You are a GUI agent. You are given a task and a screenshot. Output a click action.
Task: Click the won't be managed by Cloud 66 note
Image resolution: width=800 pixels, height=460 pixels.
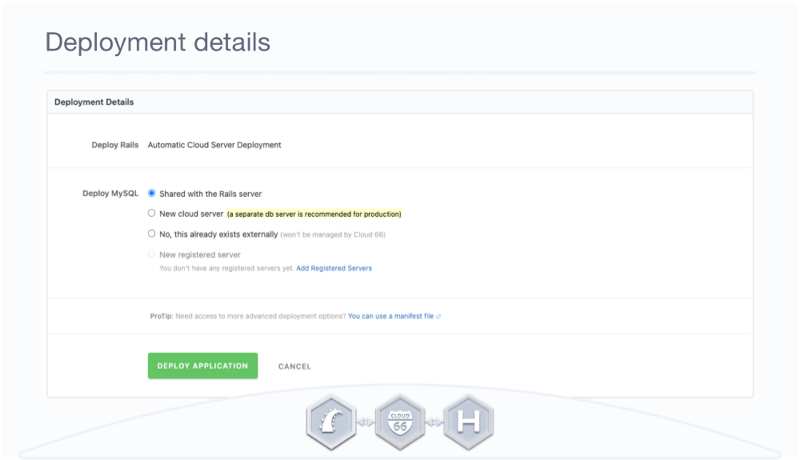333,235
